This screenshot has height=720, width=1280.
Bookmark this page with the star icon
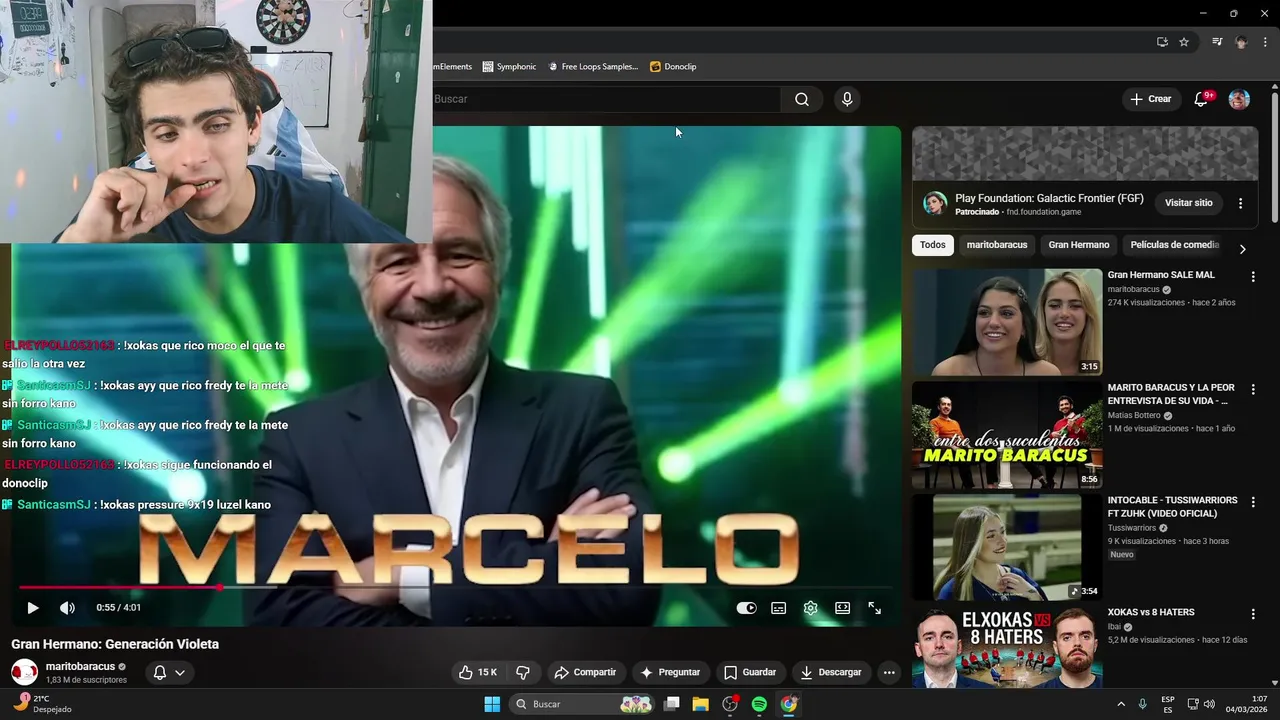click(x=1184, y=42)
